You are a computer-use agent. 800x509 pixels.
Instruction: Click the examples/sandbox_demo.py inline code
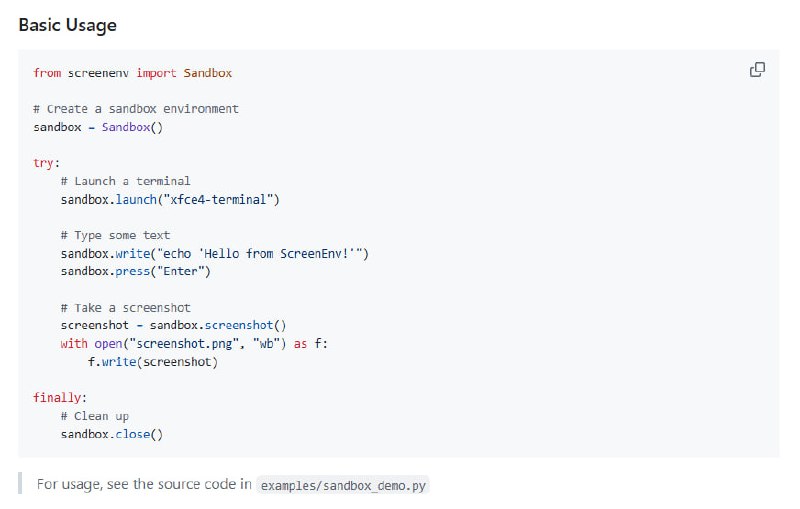(x=344, y=485)
